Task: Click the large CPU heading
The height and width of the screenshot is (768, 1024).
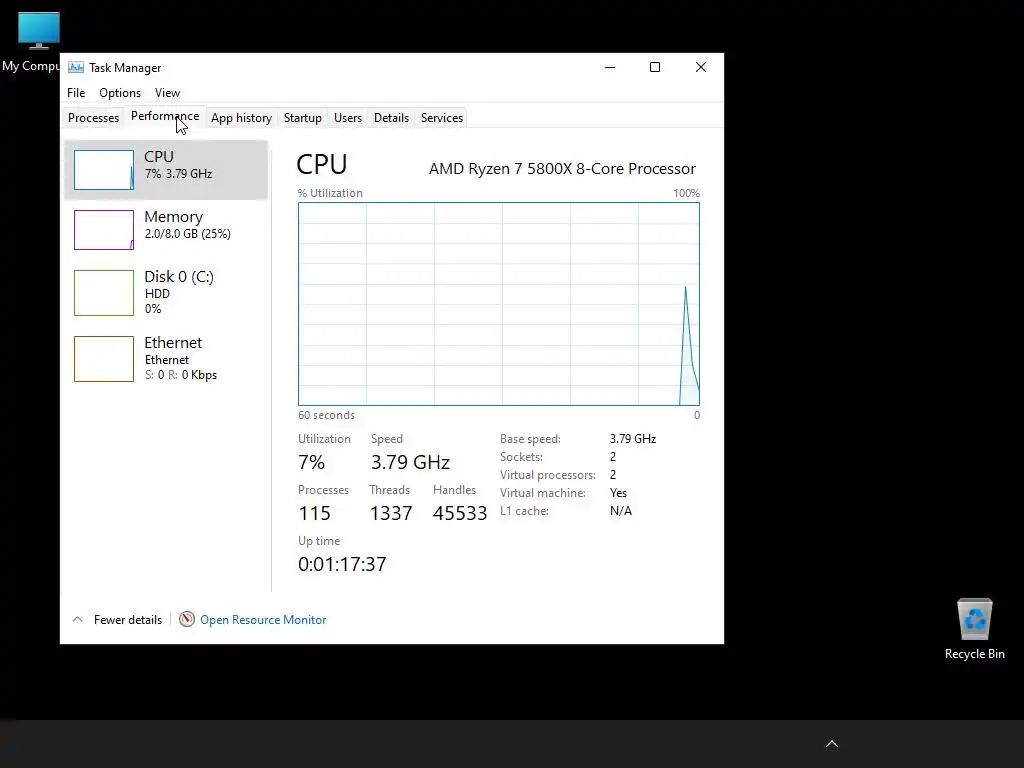Action: point(322,164)
